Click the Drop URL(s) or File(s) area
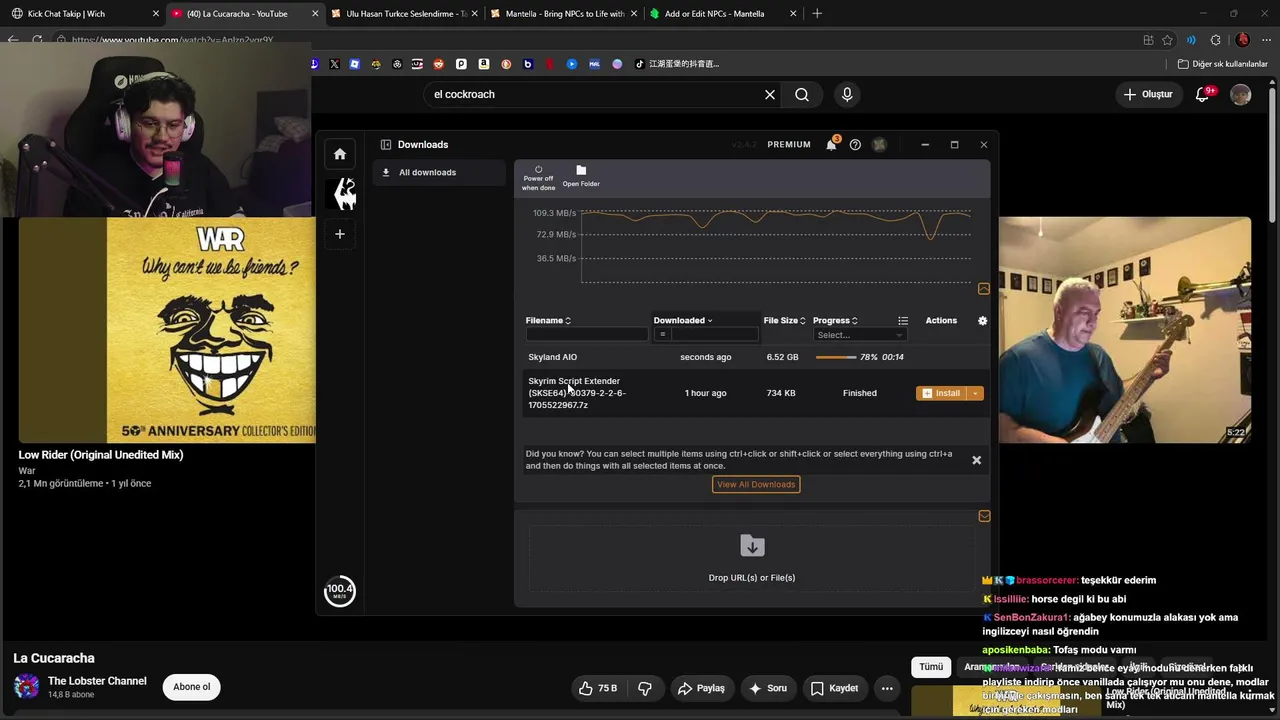Image resolution: width=1280 pixels, height=720 pixels. pyautogui.click(x=752, y=559)
